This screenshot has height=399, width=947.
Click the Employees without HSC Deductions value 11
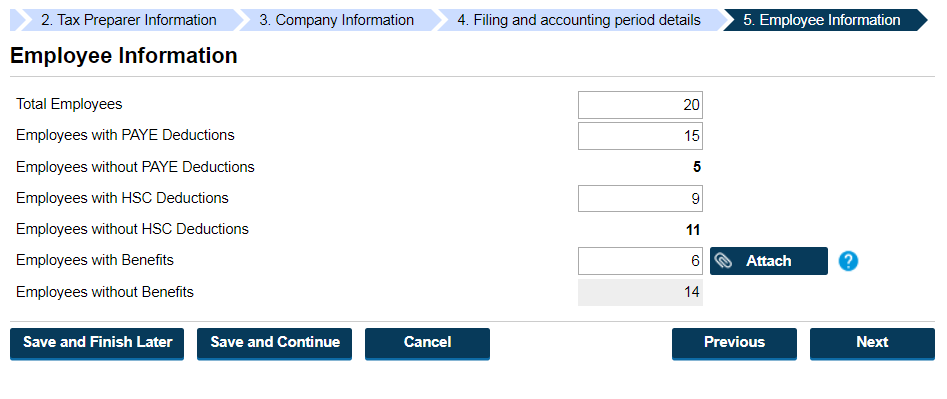693,230
